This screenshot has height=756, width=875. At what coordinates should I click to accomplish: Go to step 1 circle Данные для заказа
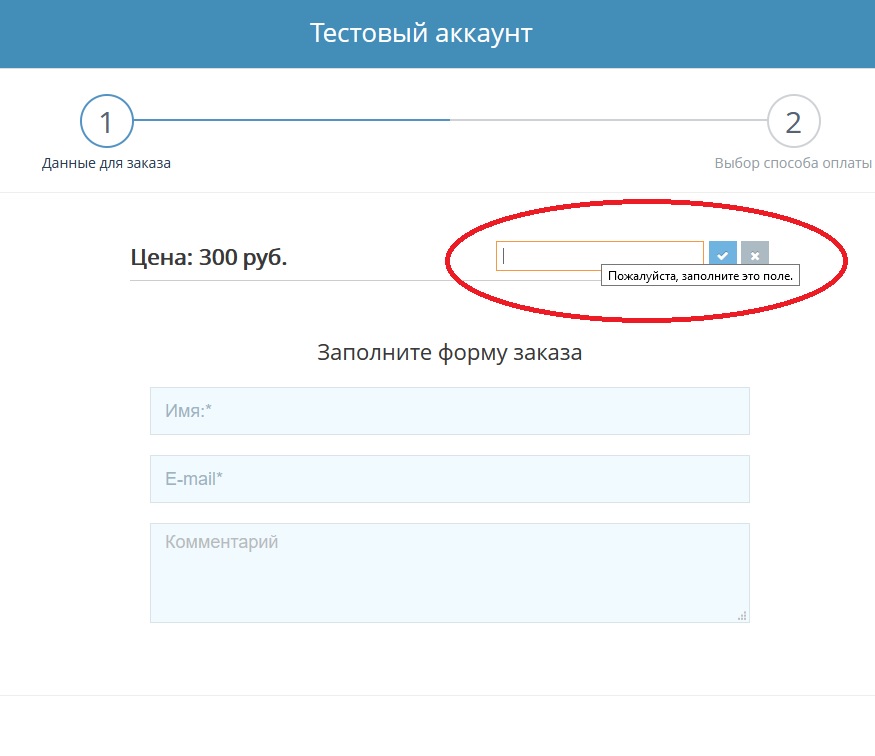(x=107, y=121)
